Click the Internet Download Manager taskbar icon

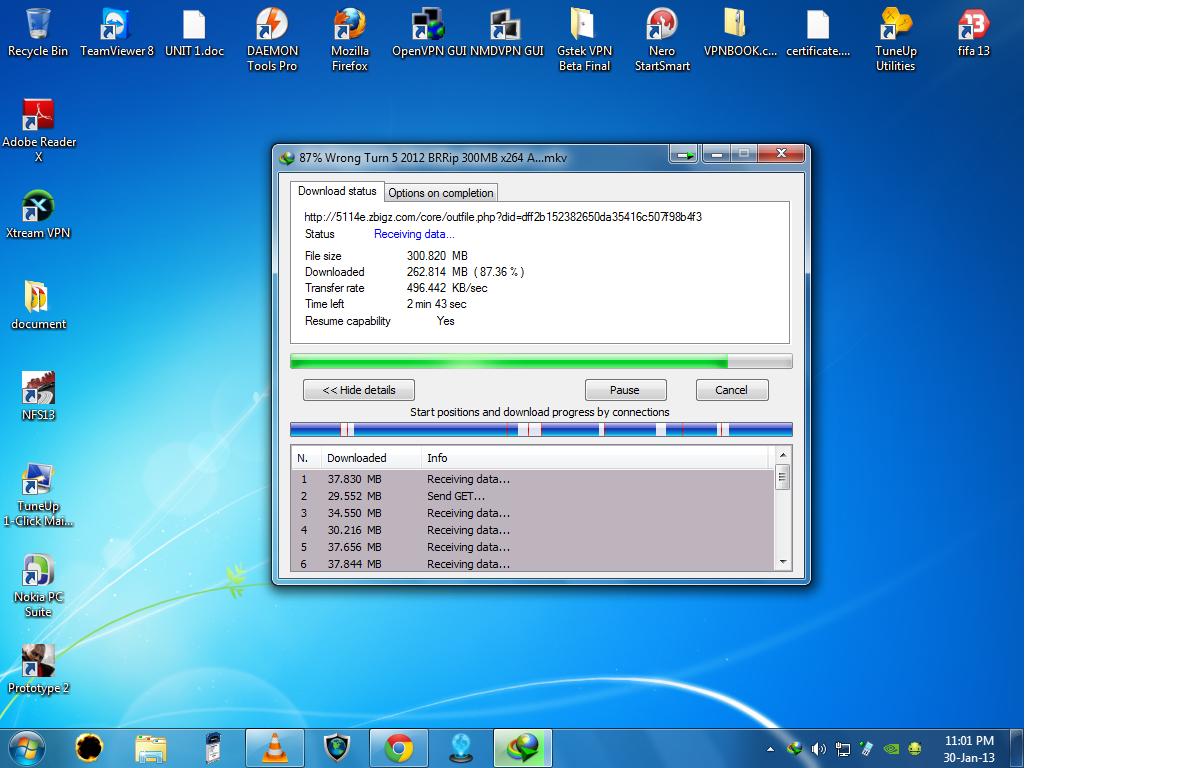[522, 747]
